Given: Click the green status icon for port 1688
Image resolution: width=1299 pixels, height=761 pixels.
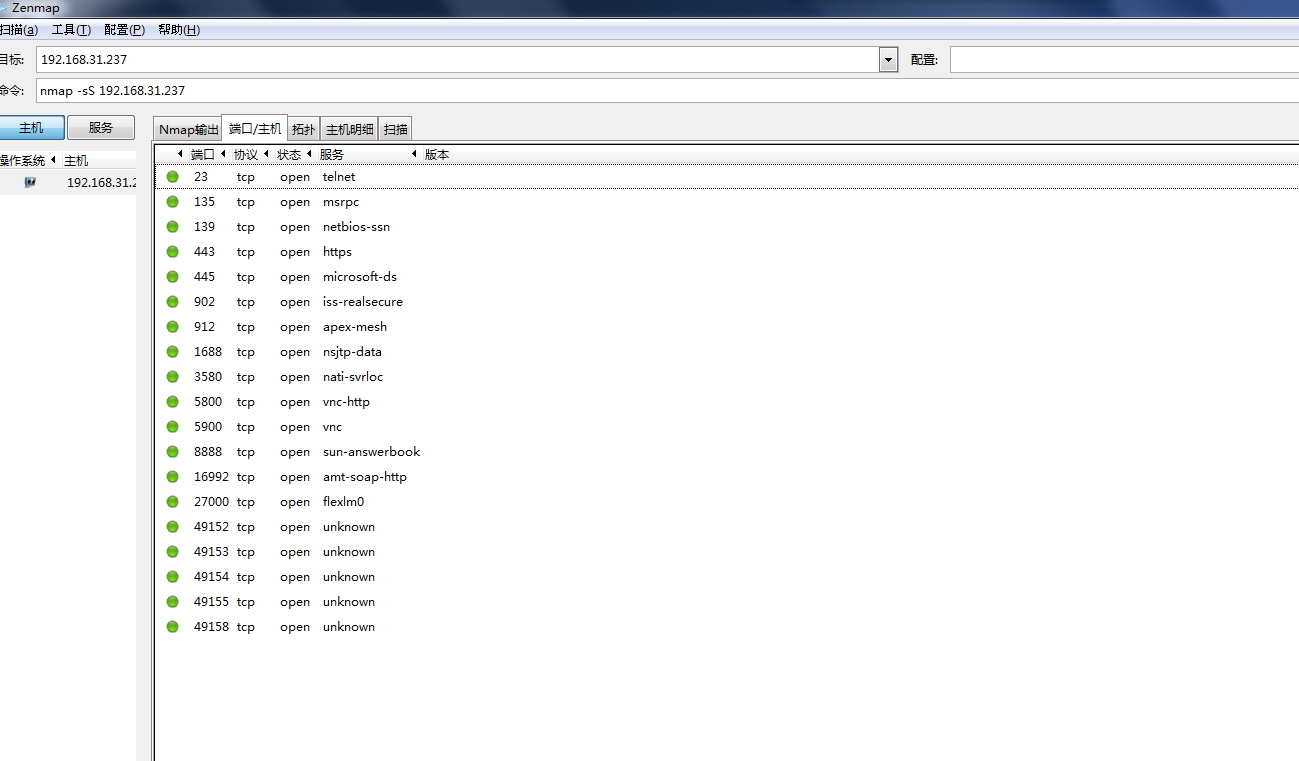Looking at the screenshot, I should [x=173, y=352].
